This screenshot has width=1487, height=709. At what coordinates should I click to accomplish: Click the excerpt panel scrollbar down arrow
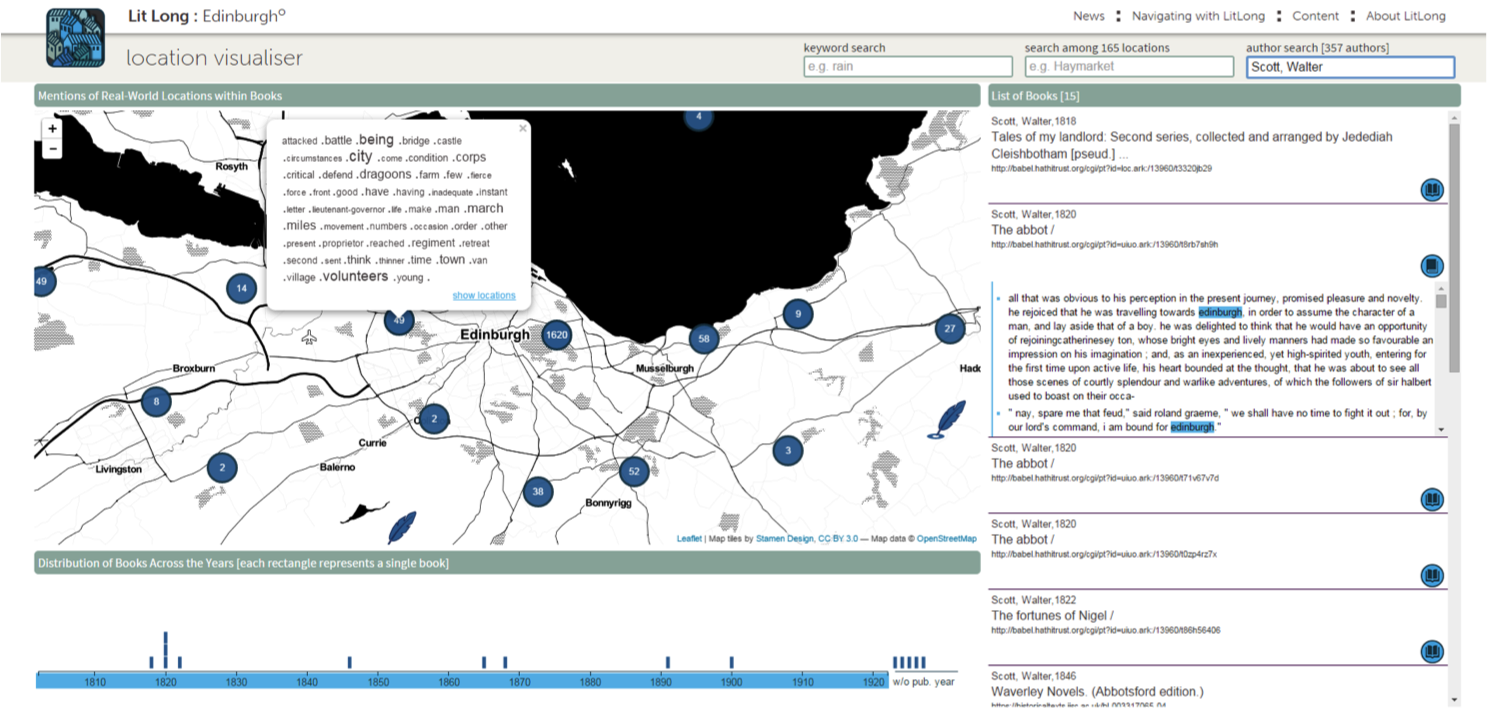tap(1441, 429)
